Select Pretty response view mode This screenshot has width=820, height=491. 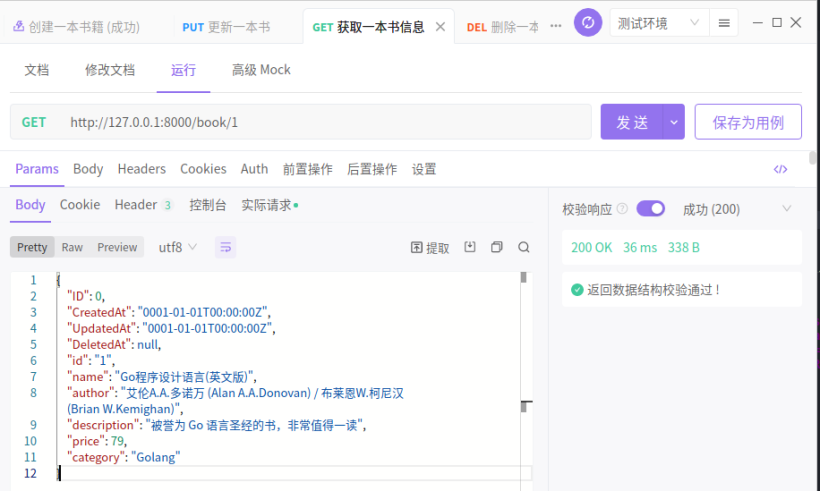32,247
